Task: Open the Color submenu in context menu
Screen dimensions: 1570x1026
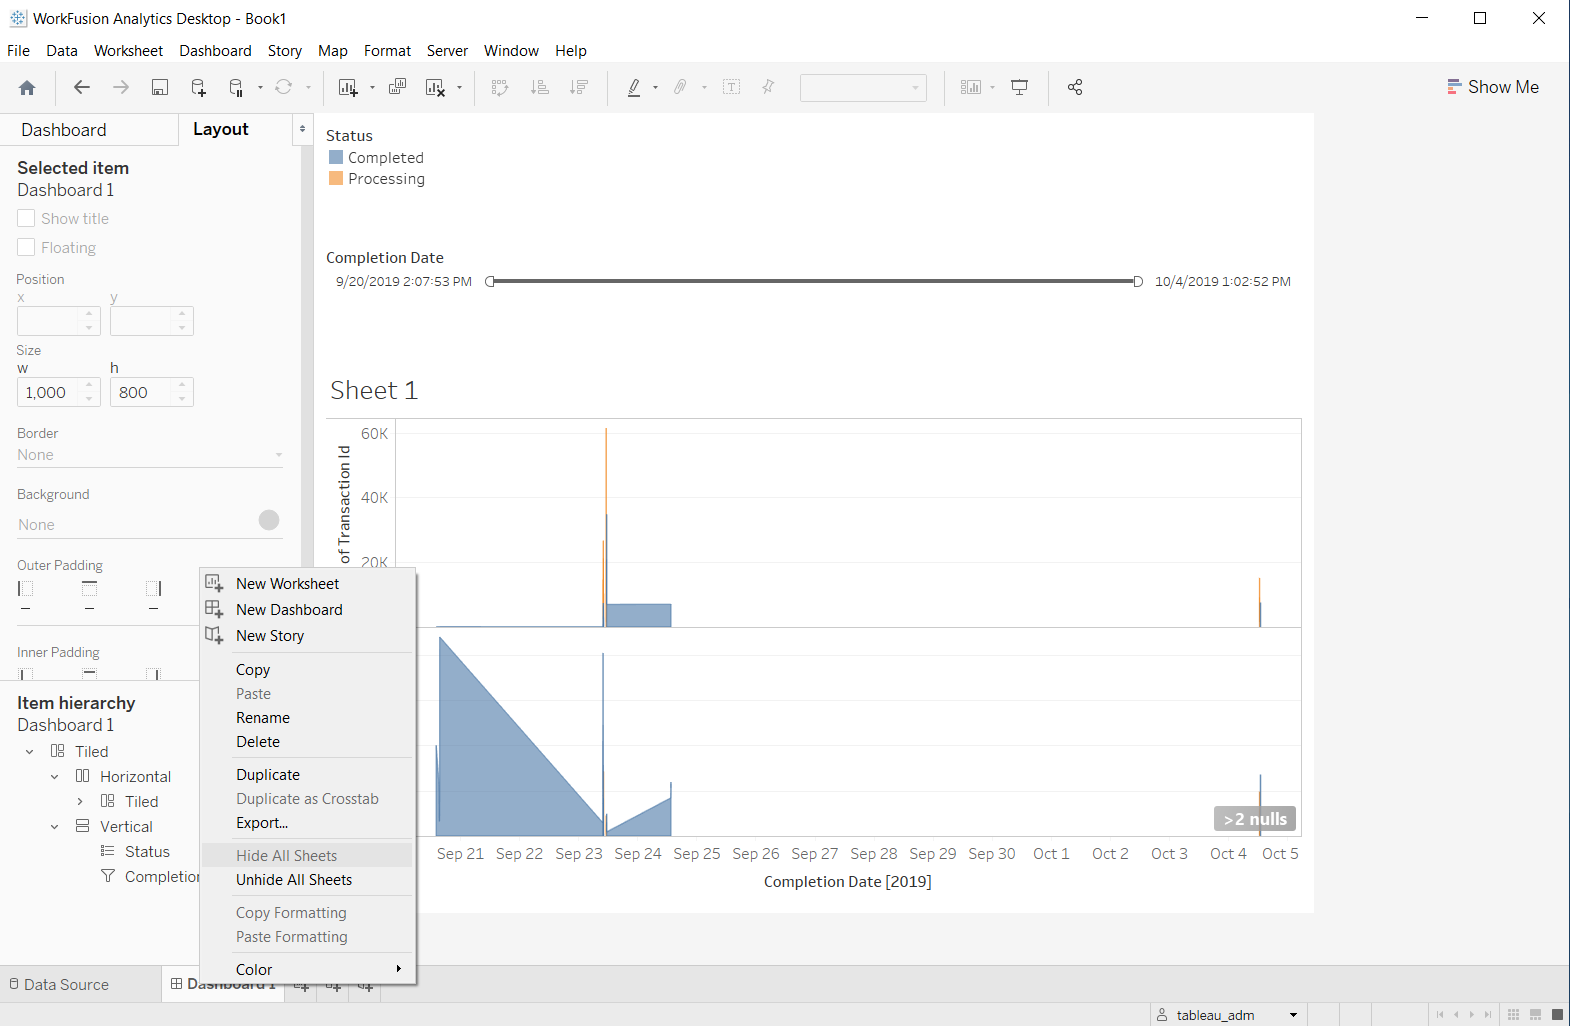Action: [x=308, y=970]
